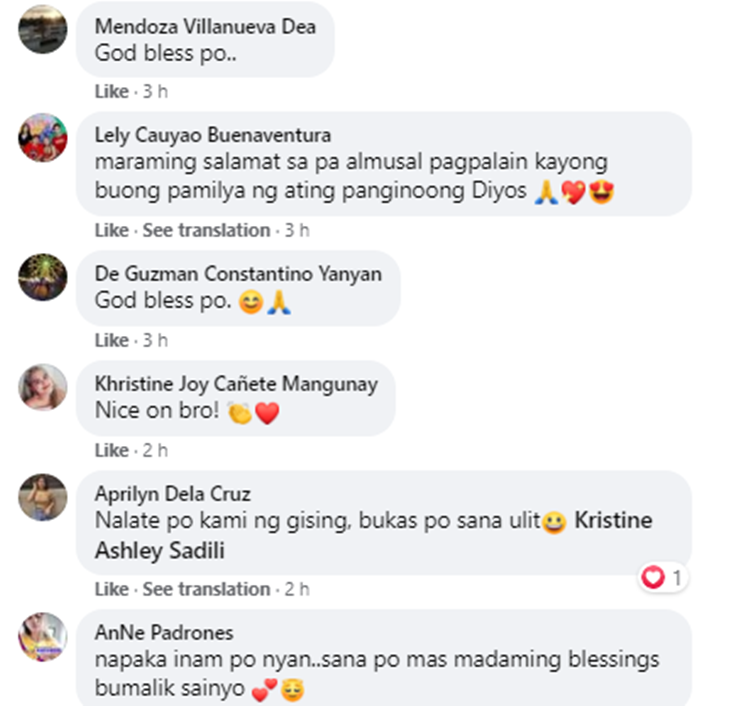This screenshot has height=706, width=750.
Task: Click the AnNe Padrones name link
Action: click(x=164, y=632)
